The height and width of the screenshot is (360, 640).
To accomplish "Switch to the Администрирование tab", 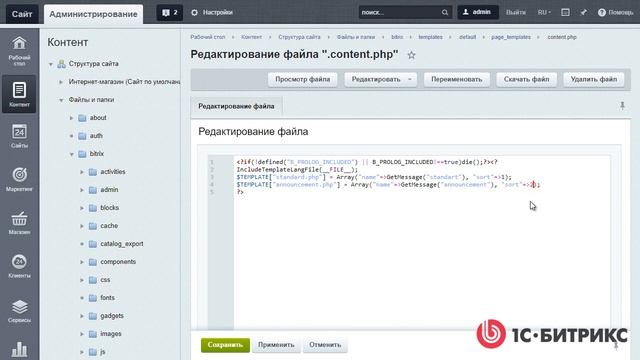I will (93, 14).
